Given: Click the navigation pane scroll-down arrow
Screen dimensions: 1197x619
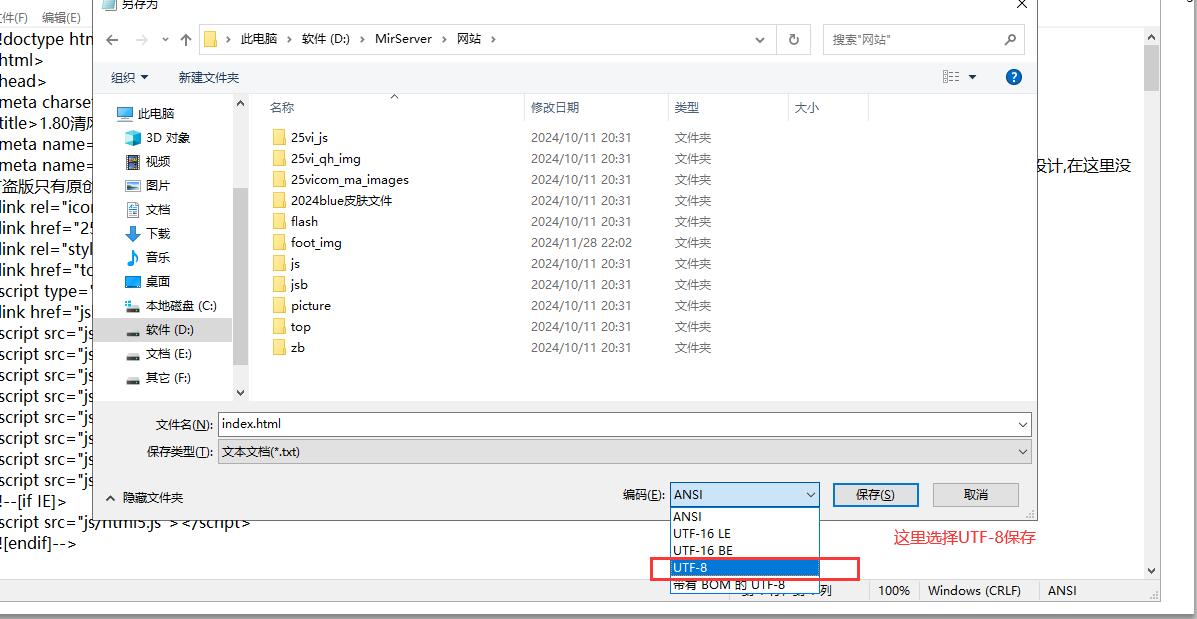Looking at the screenshot, I should click(x=240, y=392).
